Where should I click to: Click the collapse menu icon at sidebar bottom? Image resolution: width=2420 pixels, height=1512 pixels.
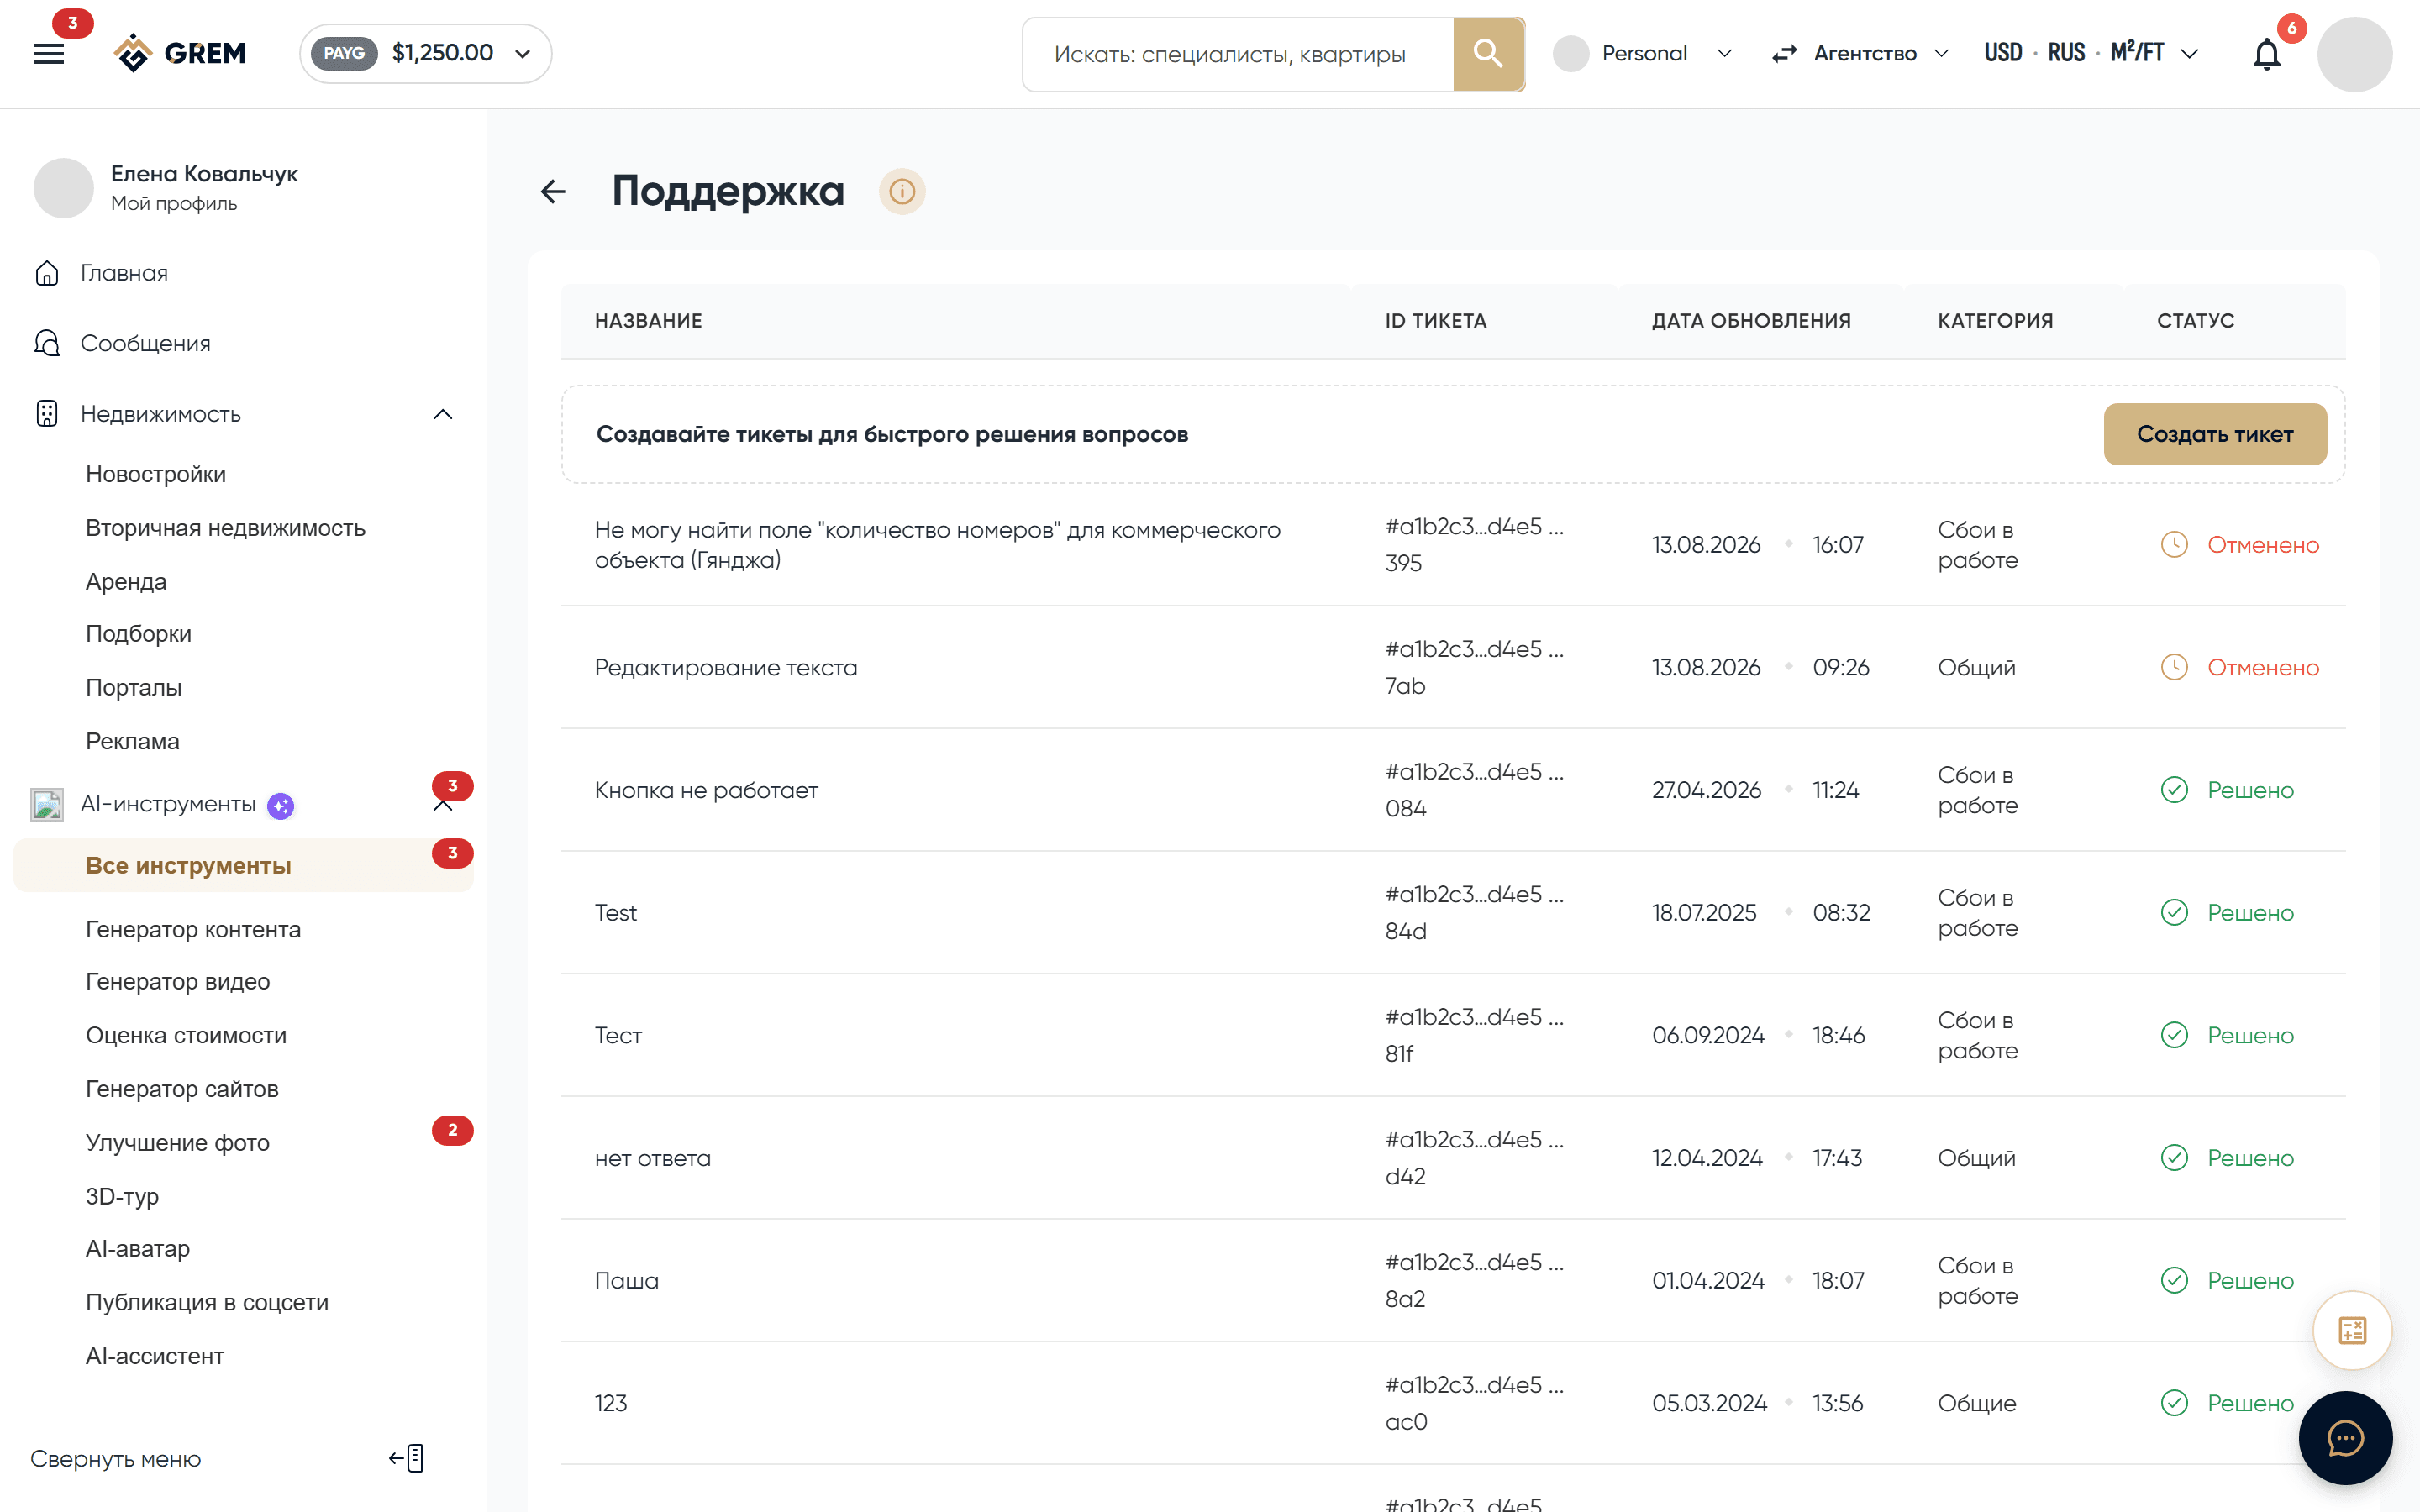click(x=407, y=1458)
